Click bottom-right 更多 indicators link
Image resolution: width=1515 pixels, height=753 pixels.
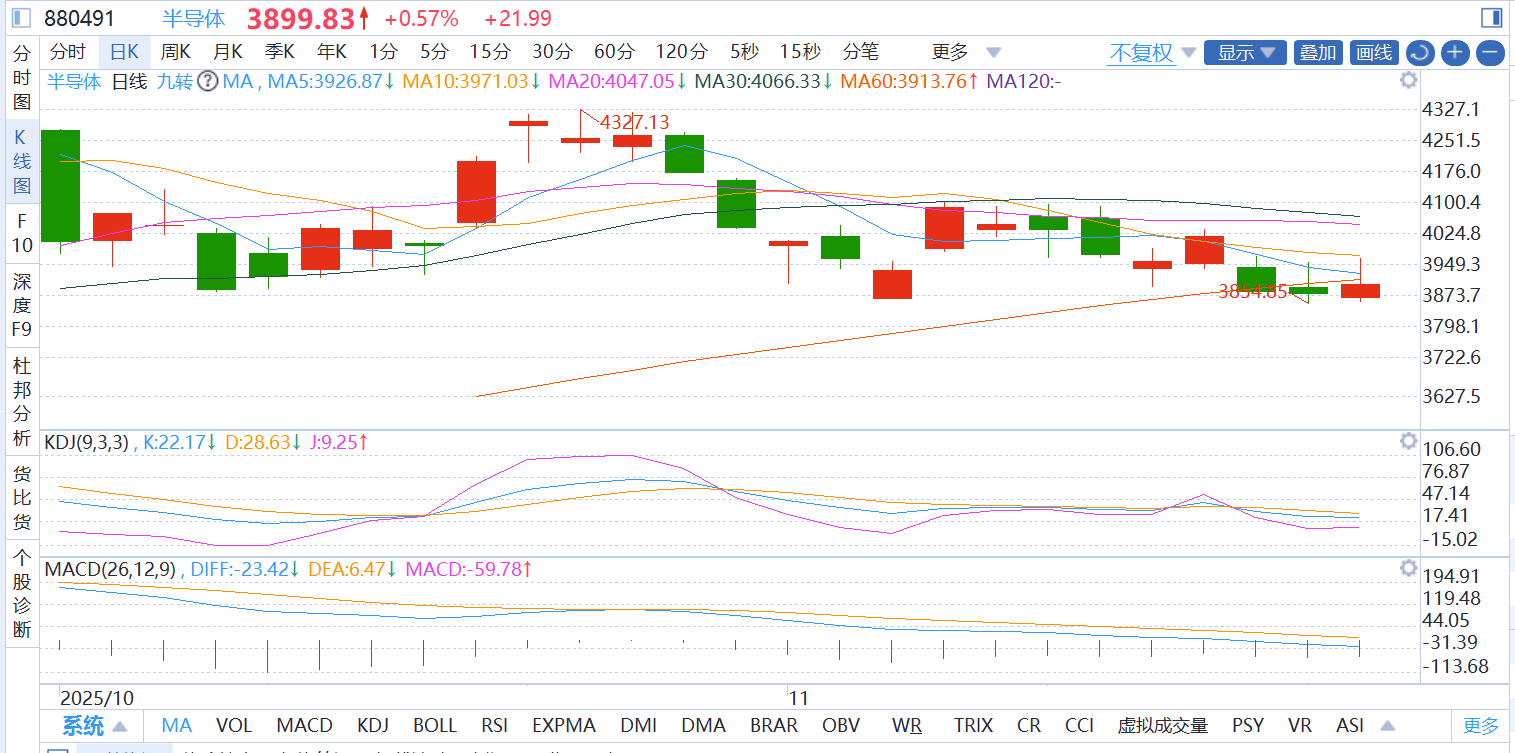(1481, 726)
